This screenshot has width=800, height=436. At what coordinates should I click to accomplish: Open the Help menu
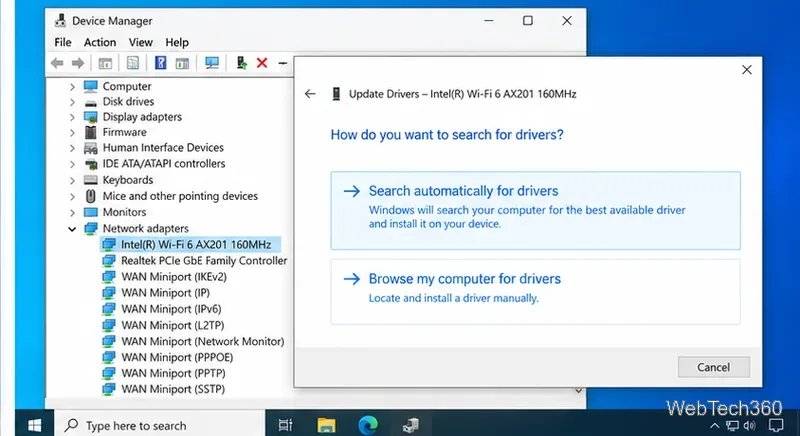tap(177, 42)
